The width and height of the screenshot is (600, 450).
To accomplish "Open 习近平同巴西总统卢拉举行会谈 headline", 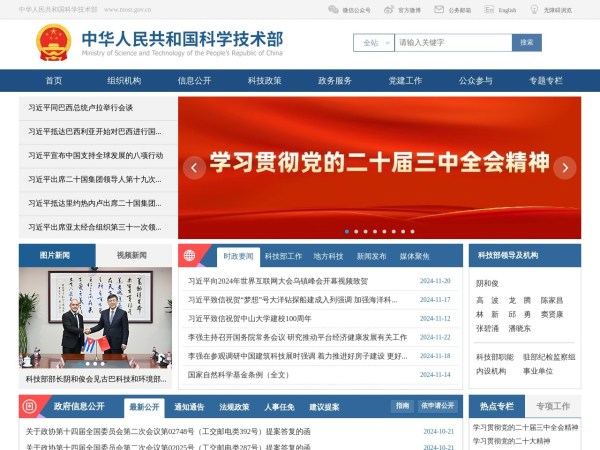I will (x=81, y=107).
